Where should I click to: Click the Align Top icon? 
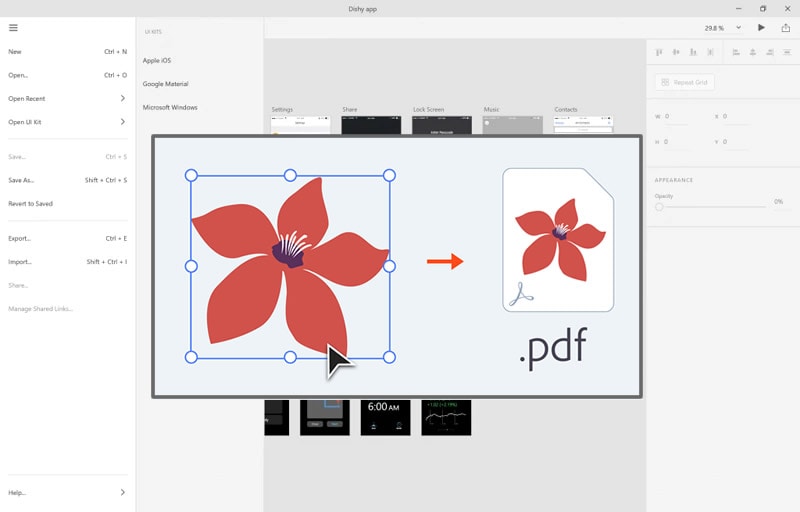659,52
